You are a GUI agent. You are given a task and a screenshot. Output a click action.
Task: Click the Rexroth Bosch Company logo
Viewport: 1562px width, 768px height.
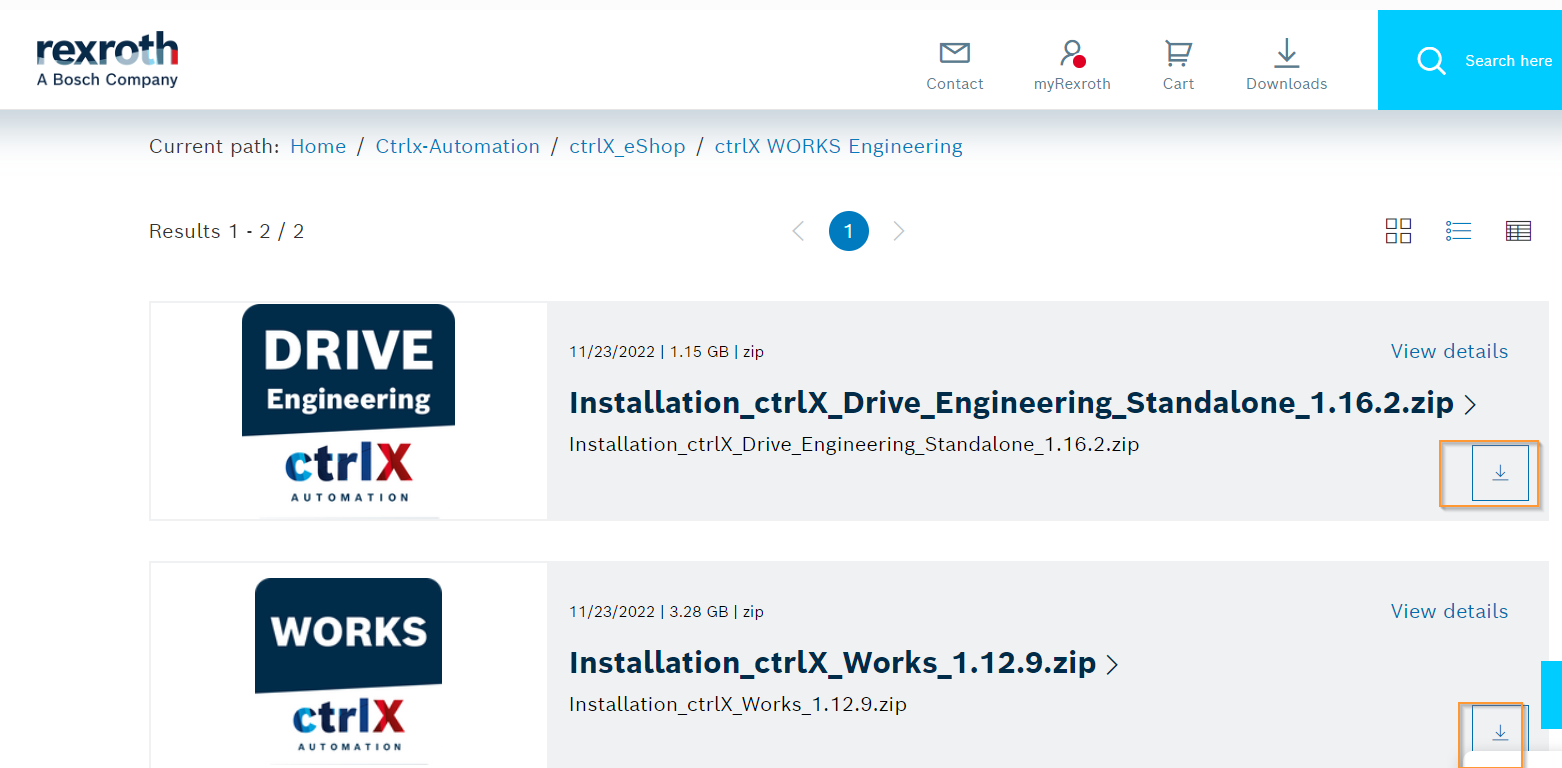(107, 60)
